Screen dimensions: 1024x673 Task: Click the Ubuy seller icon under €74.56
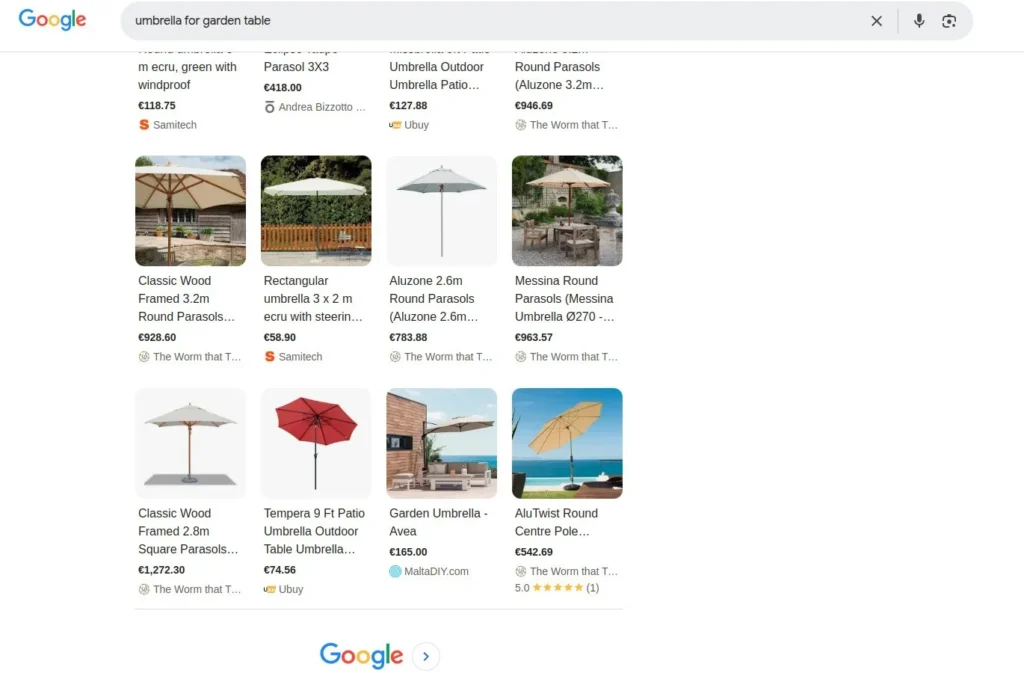pos(270,590)
